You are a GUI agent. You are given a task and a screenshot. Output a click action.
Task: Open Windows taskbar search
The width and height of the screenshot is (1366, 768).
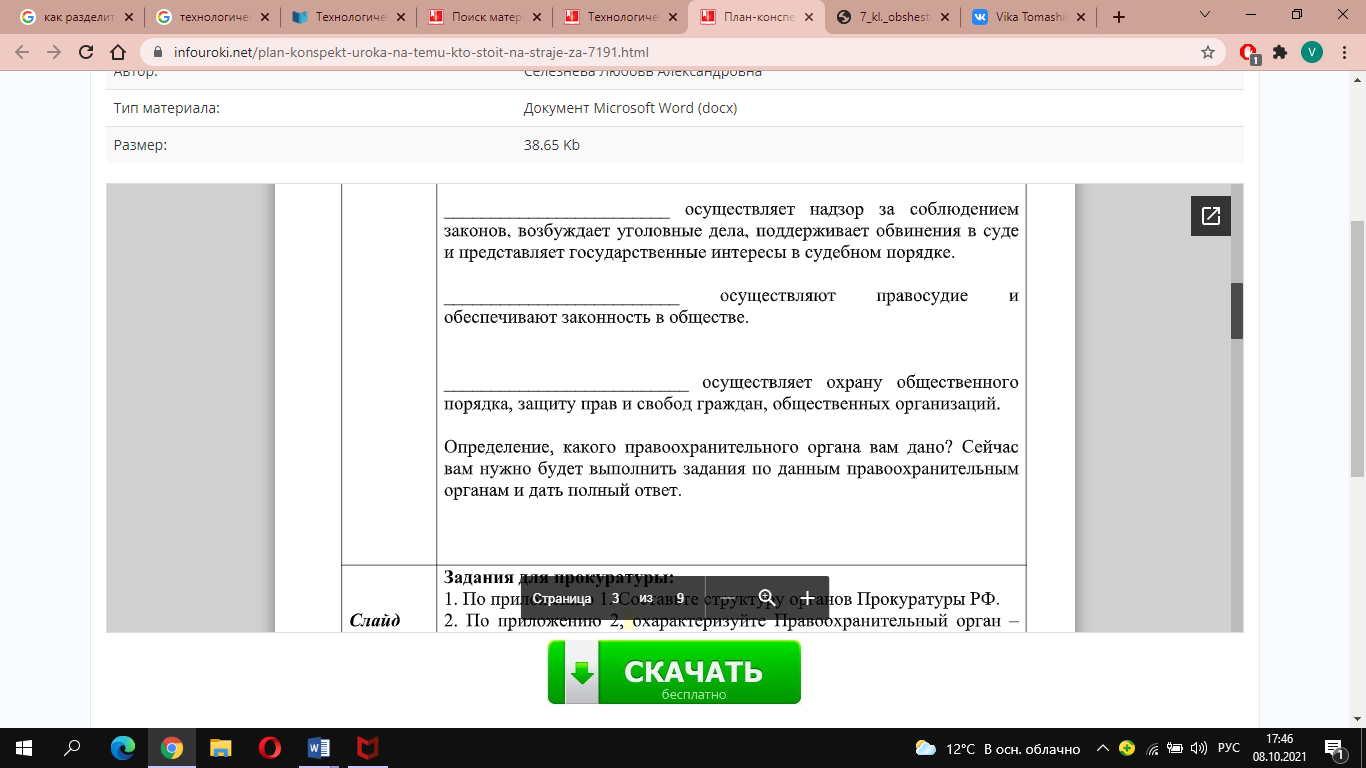[72, 748]
